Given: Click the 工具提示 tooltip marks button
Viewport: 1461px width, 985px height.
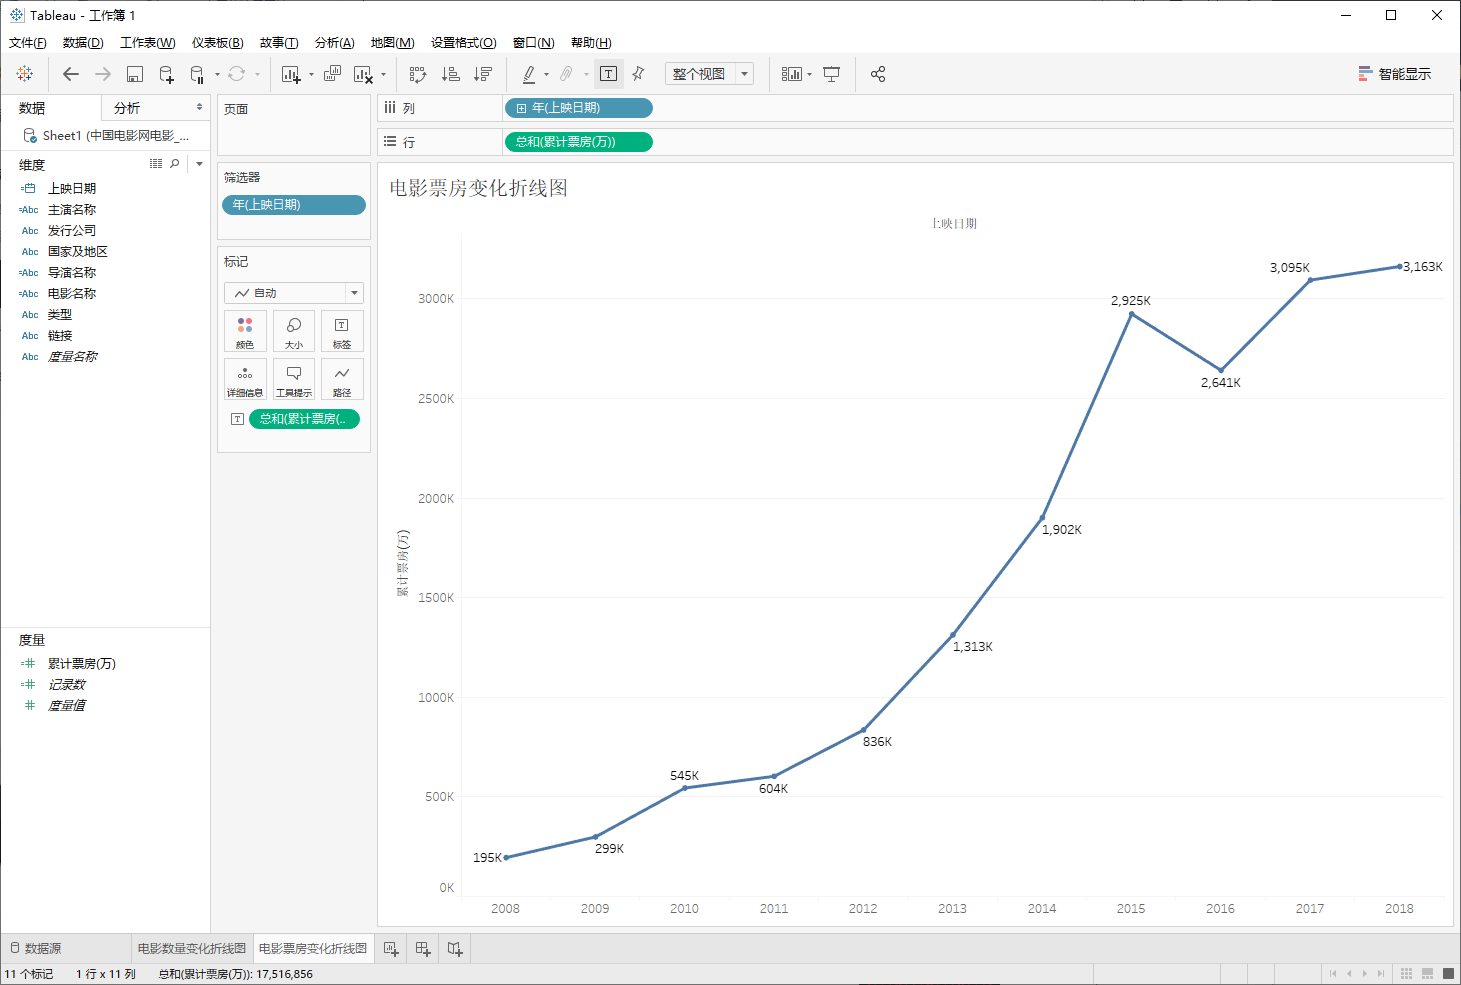Looking at the screenshot, I should click(294, 379).
